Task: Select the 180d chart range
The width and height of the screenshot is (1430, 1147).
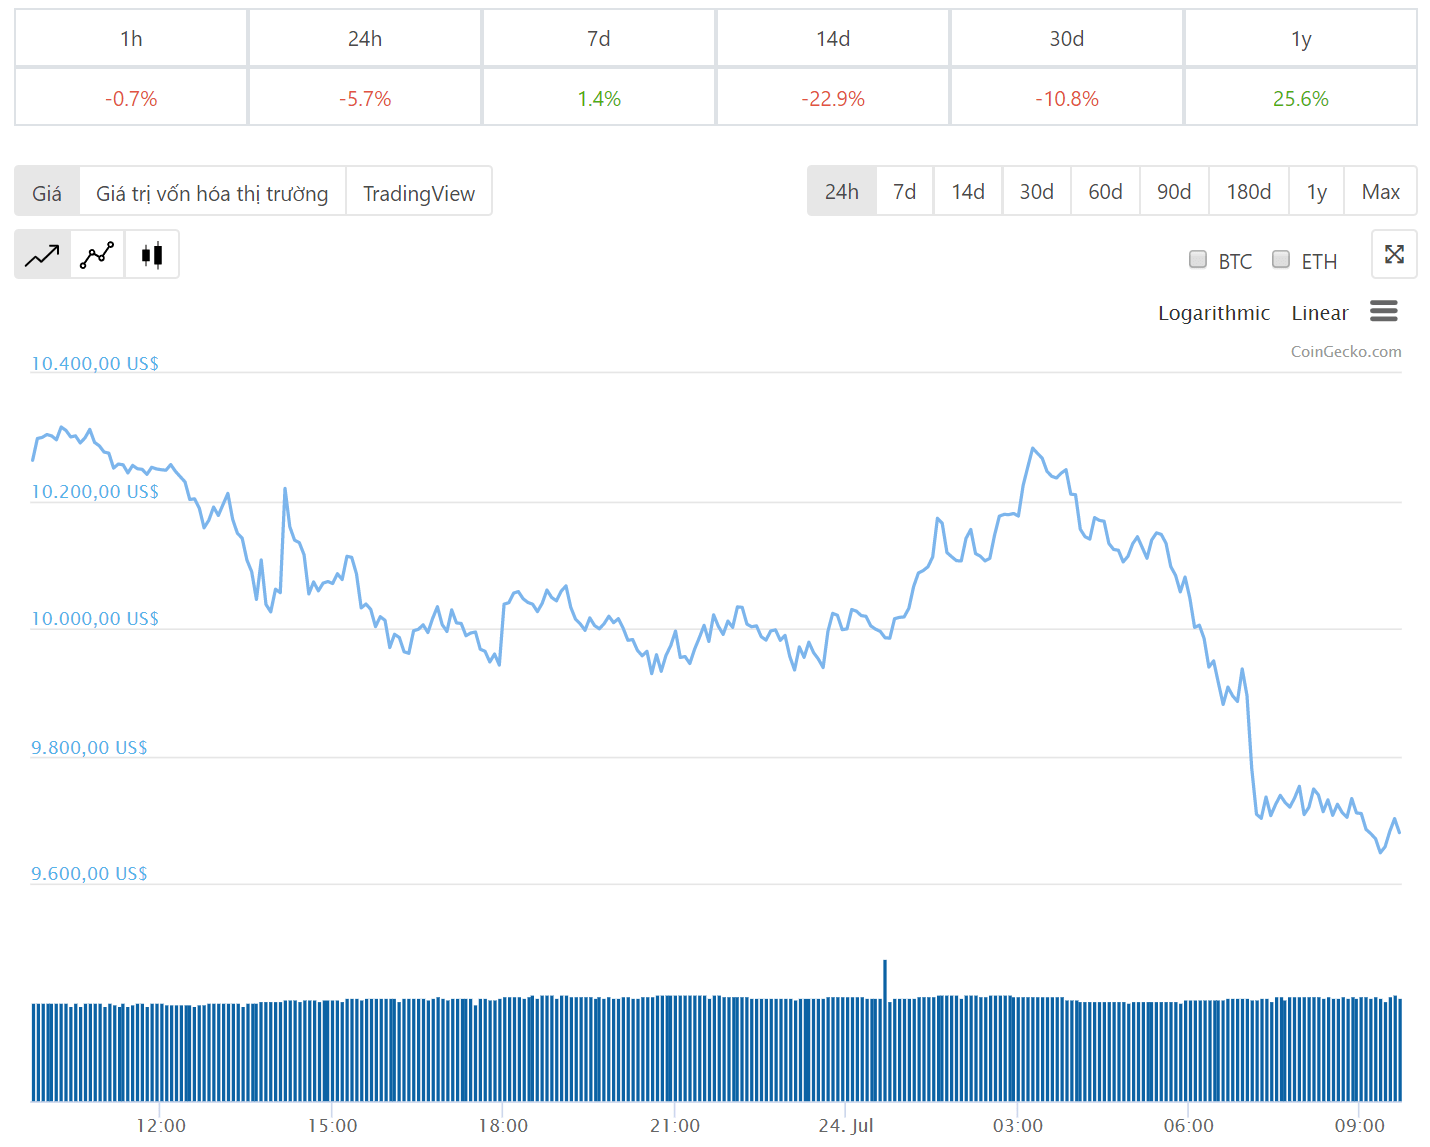Action: [1249, 191]
